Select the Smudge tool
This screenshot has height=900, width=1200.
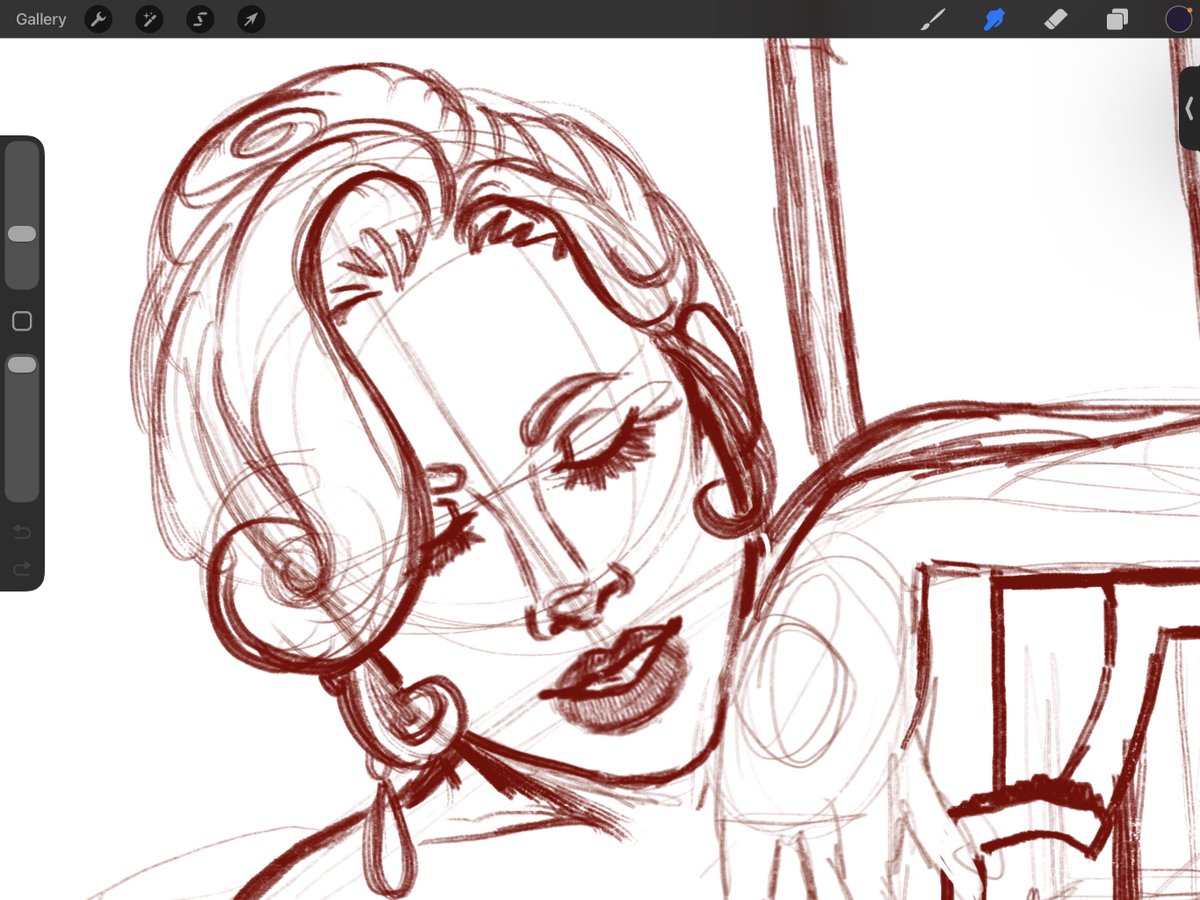click(994, 19)
